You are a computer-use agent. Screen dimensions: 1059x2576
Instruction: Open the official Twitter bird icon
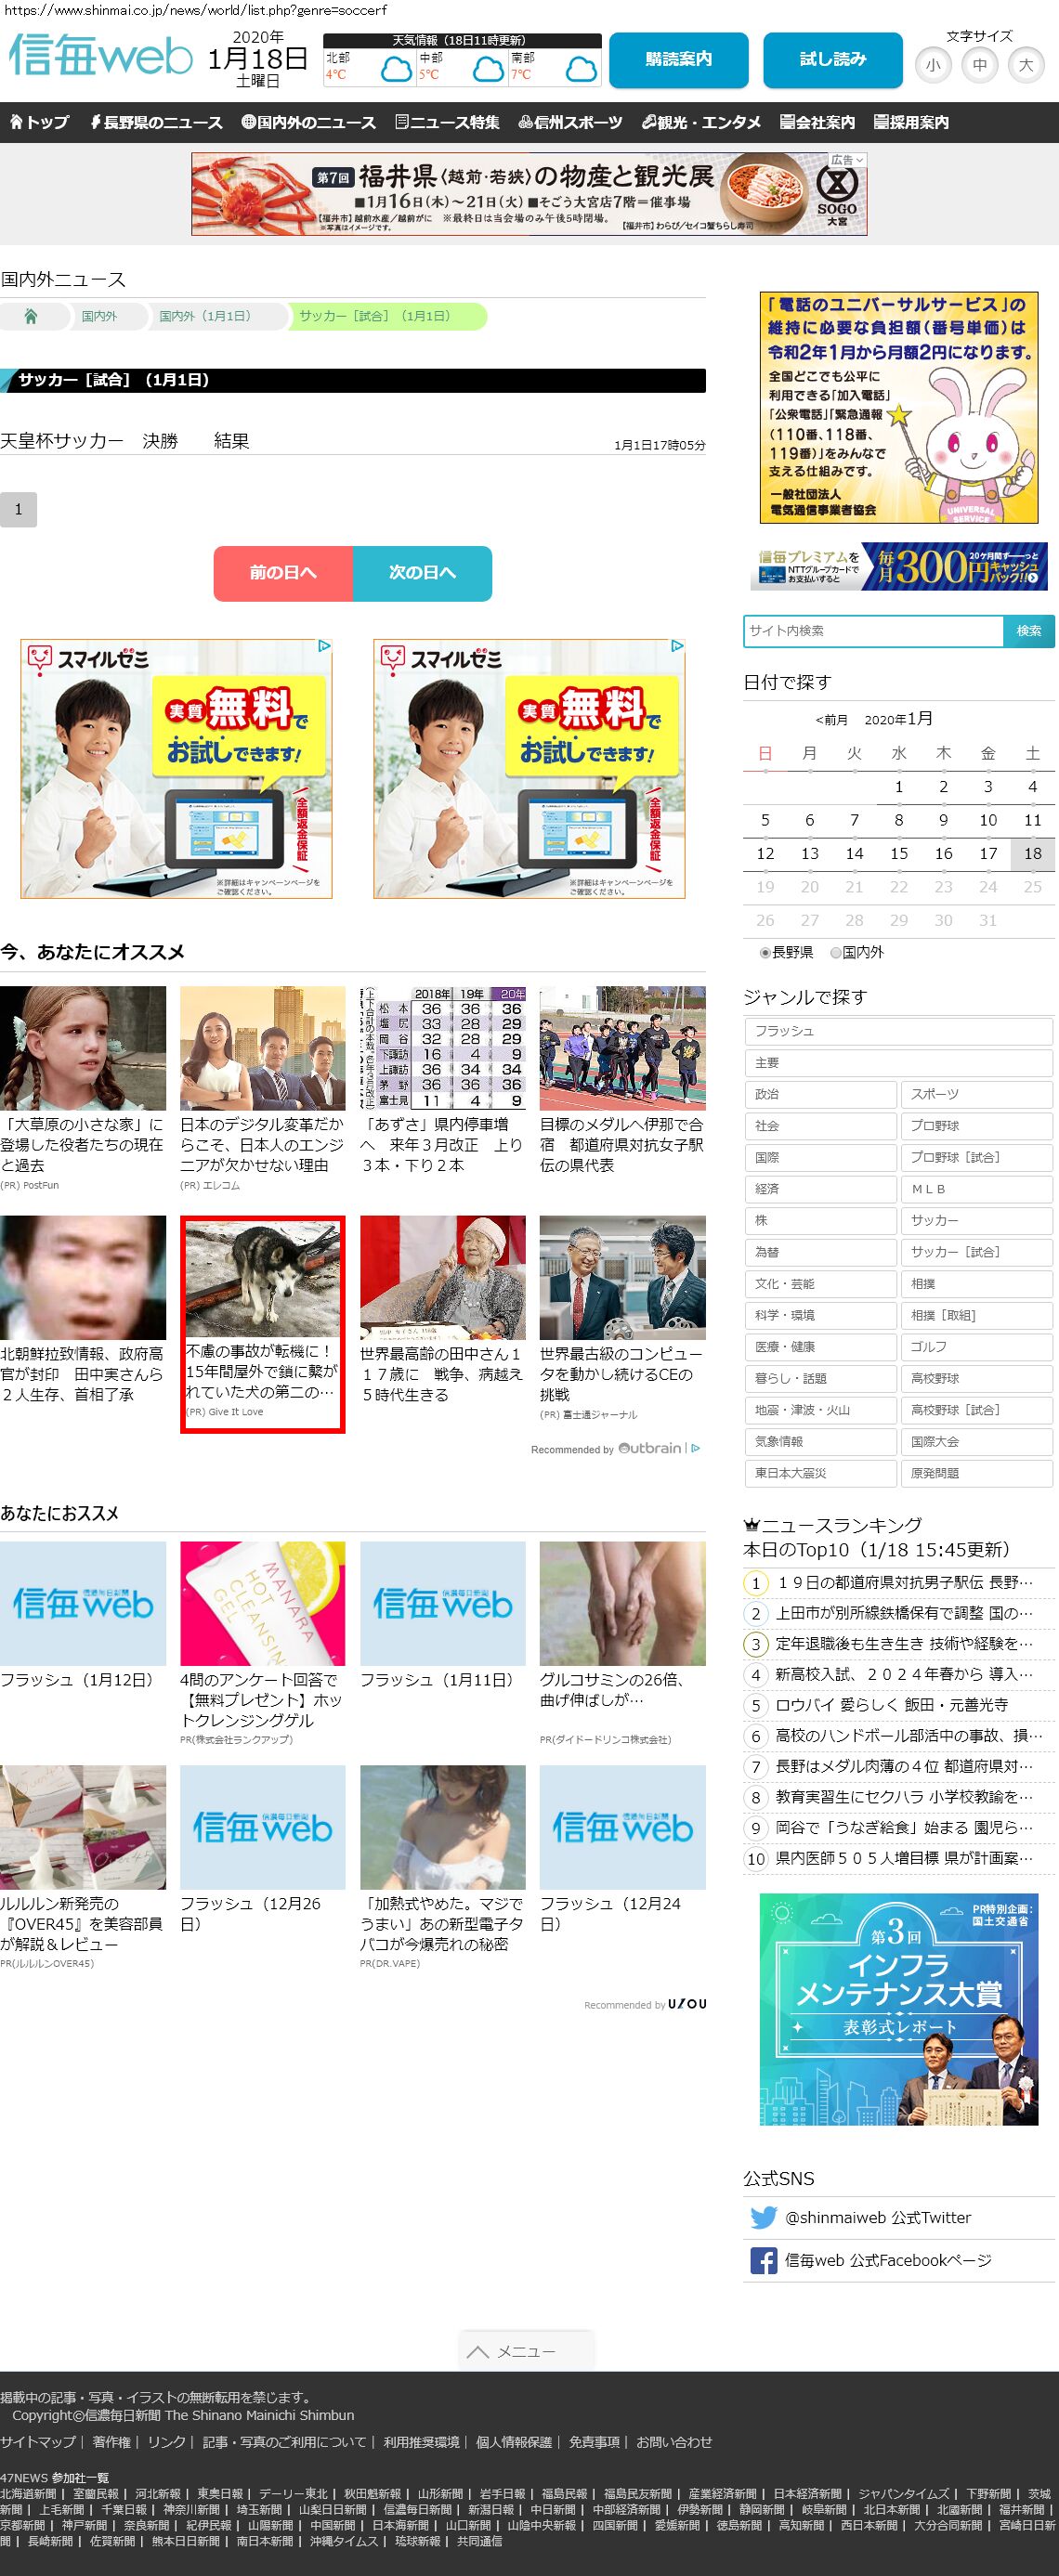763,2217
